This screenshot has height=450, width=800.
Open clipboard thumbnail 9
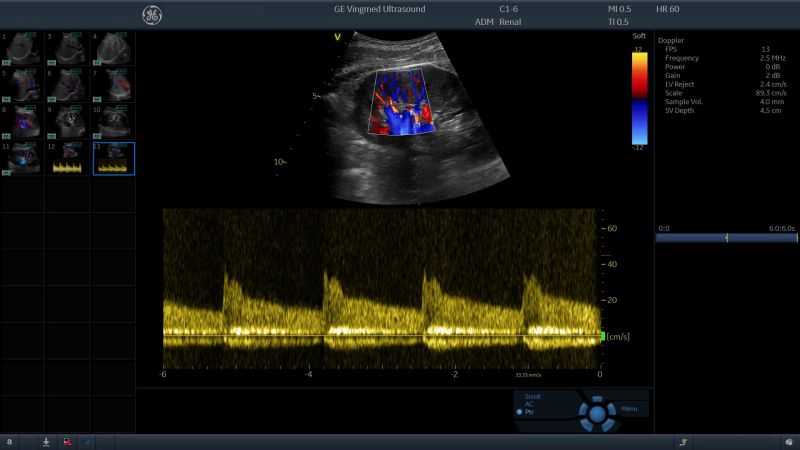click(67, 122)
